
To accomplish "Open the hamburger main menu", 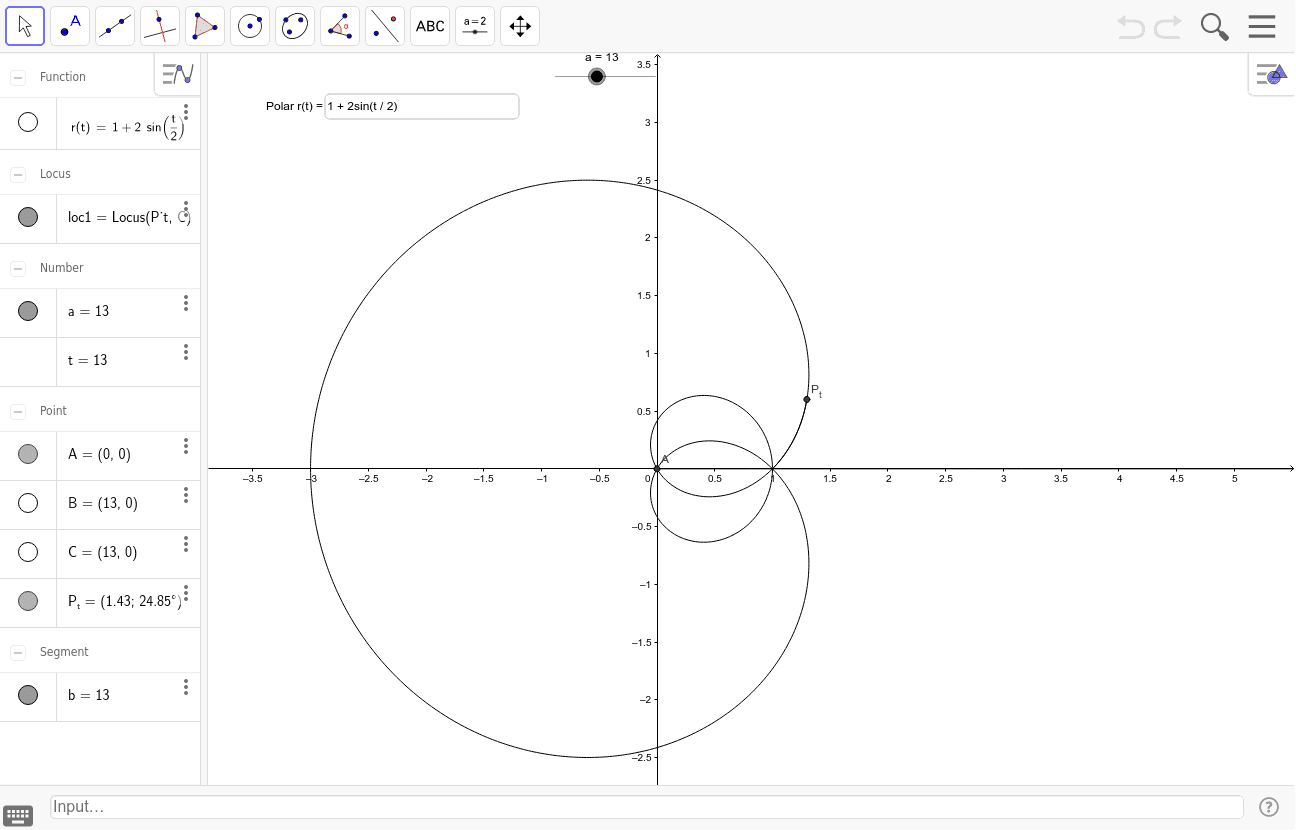I will click(x=1262, y=26).
